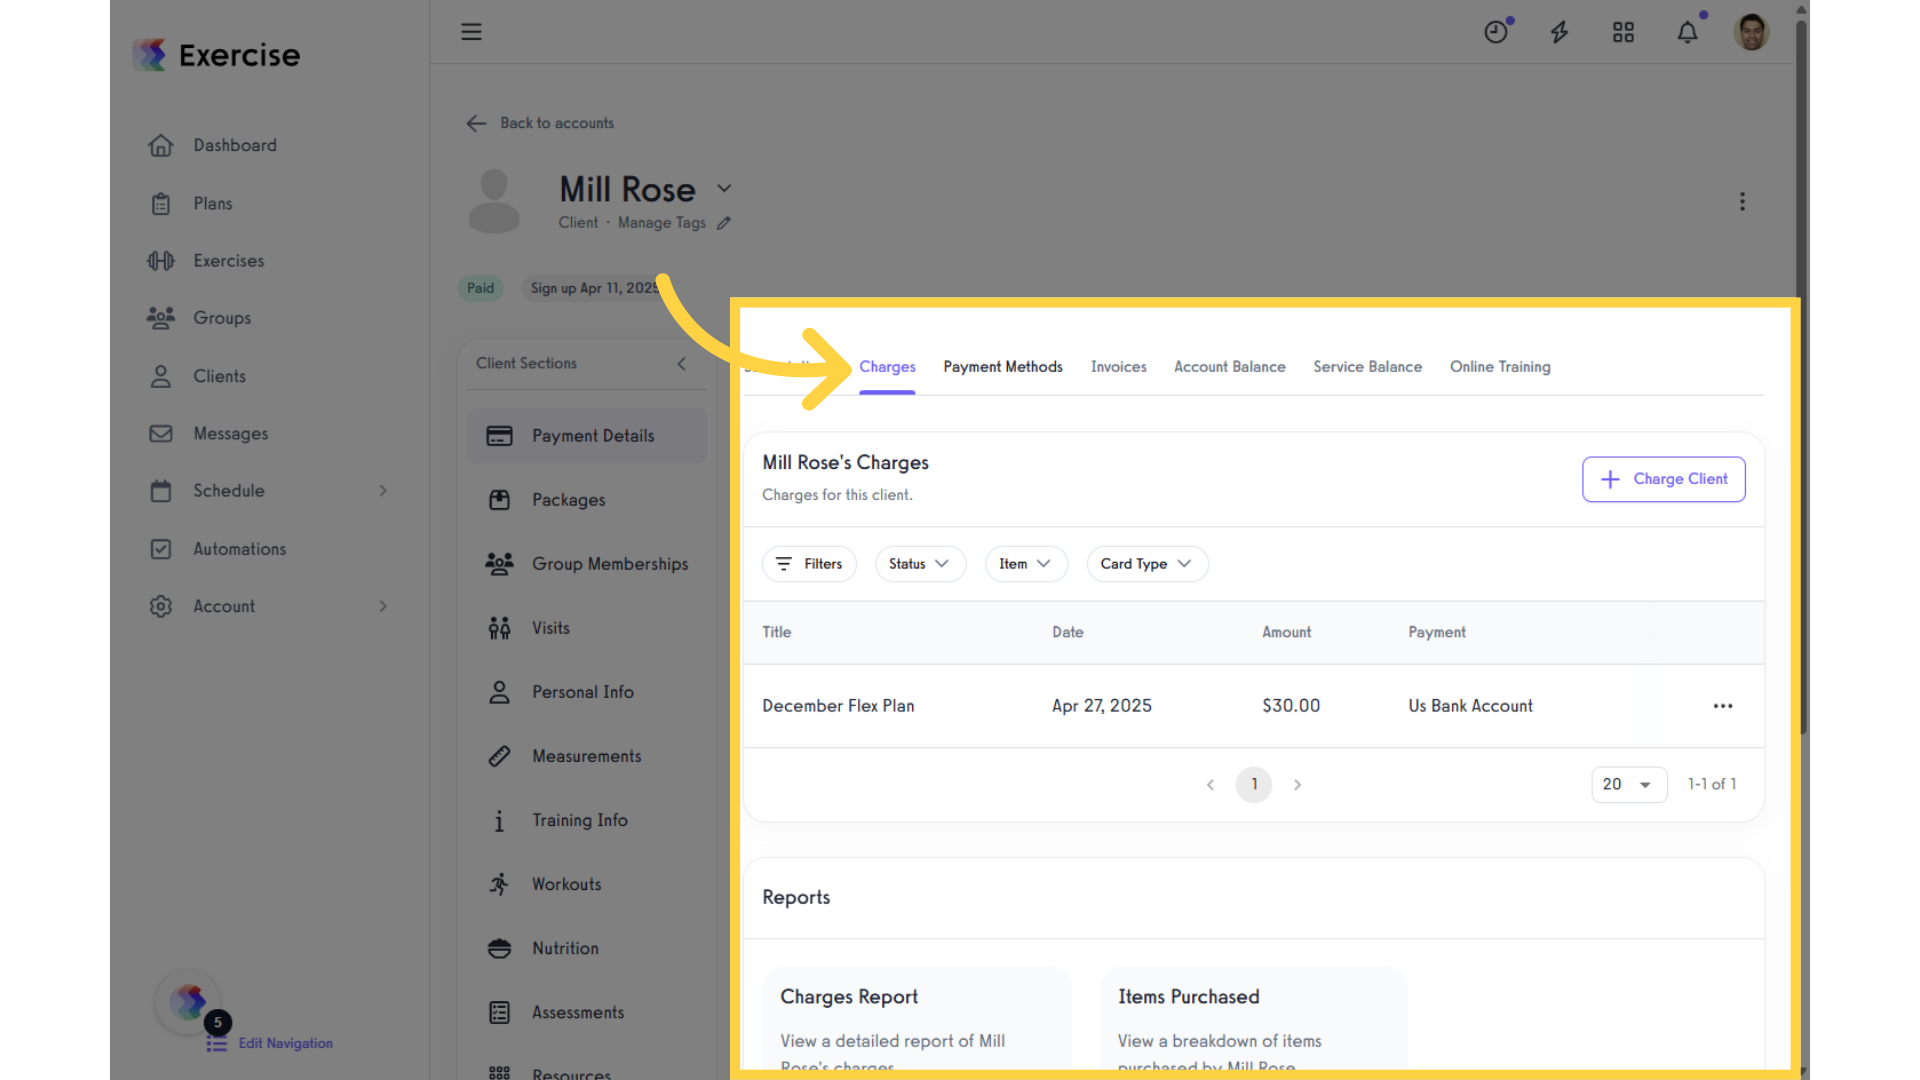Open the notifications bell
The width and height of the screenshot is (1920, 1080).
point(1687,32)
